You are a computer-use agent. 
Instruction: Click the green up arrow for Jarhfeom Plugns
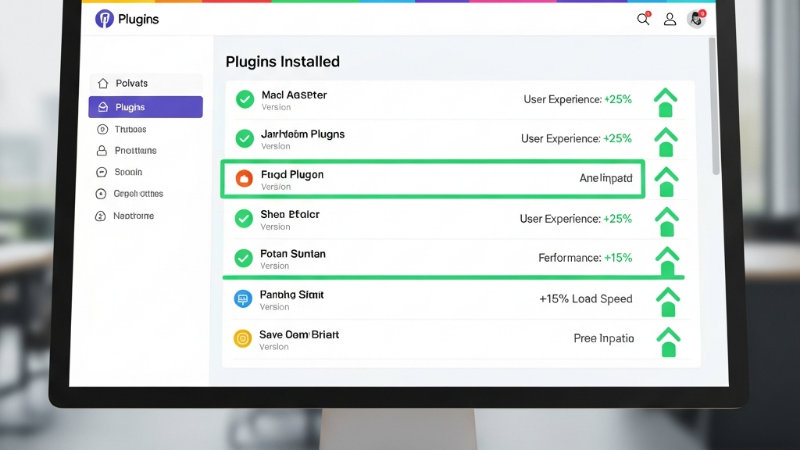pyautogui.click(x=666, y=142)
